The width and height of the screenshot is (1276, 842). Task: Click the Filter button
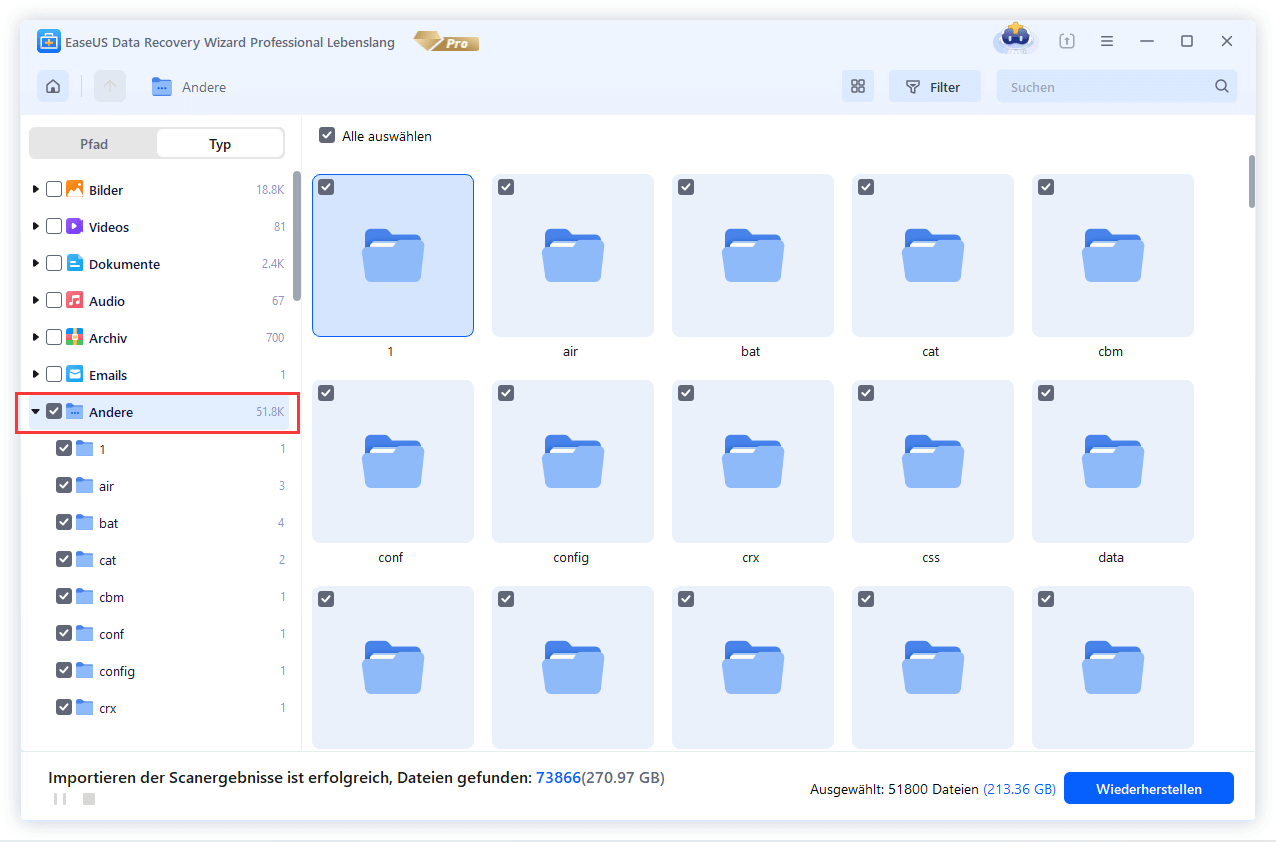coord(935,87)
